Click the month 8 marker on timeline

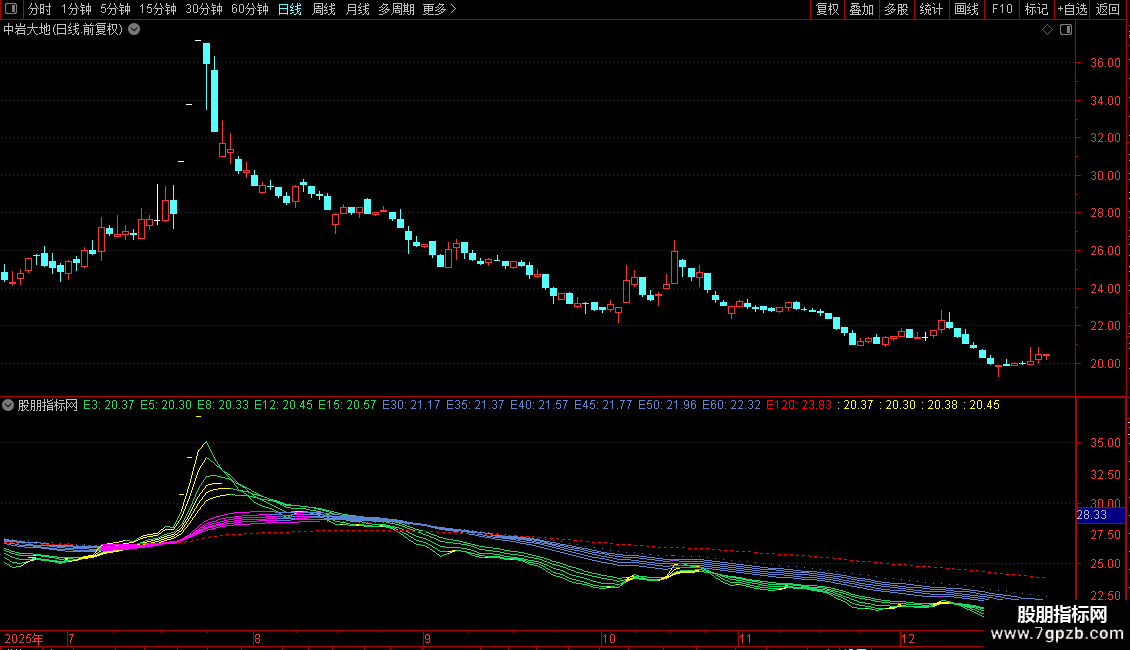(257, 638)
